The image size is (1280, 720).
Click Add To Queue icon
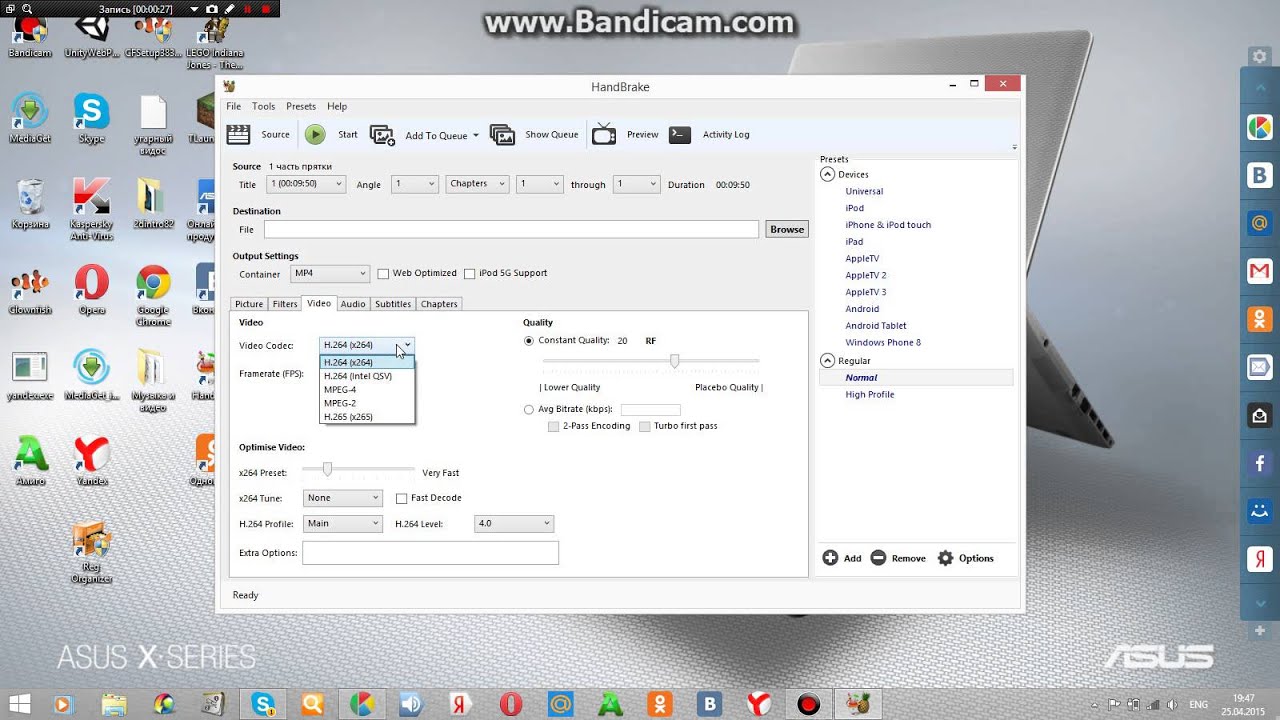[x=382, y=135]
